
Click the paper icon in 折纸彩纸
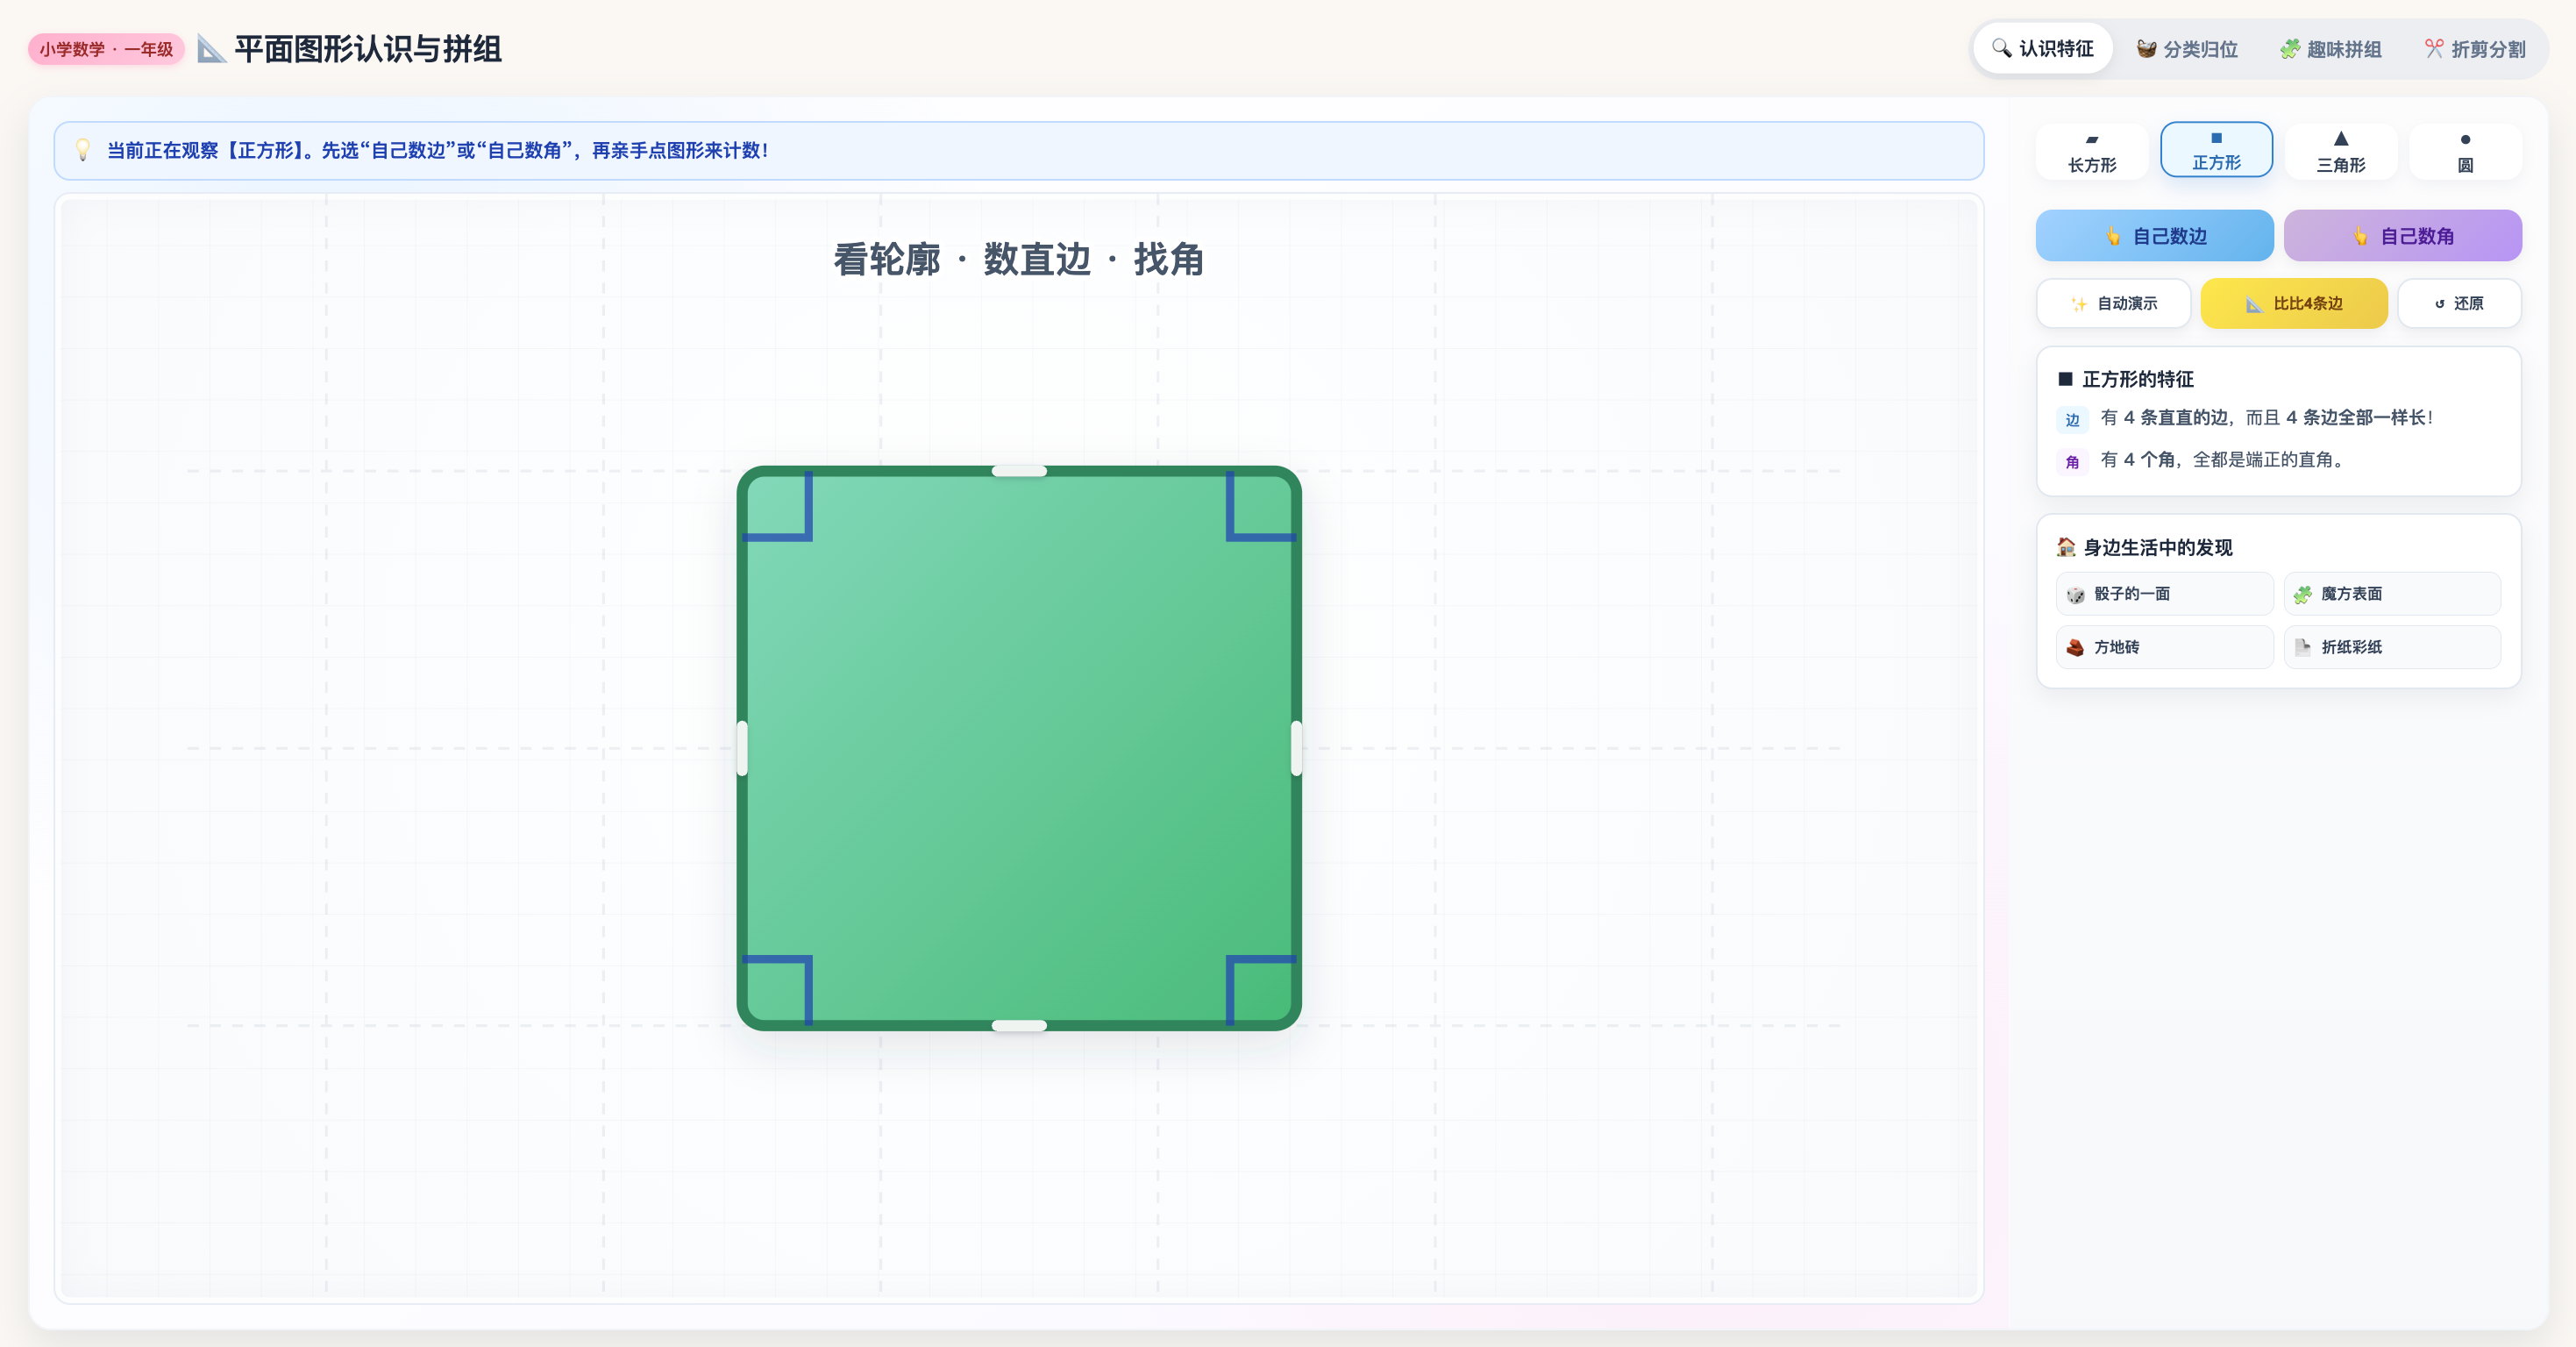coord(2303,647)
